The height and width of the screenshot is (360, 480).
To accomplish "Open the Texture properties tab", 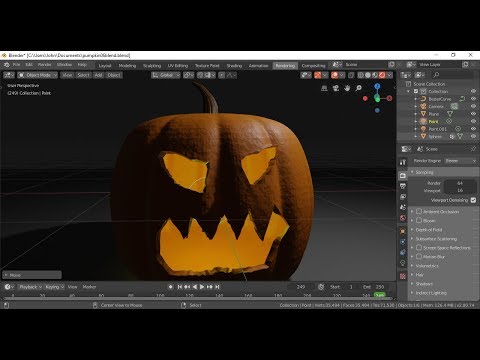I will [403, 276].
